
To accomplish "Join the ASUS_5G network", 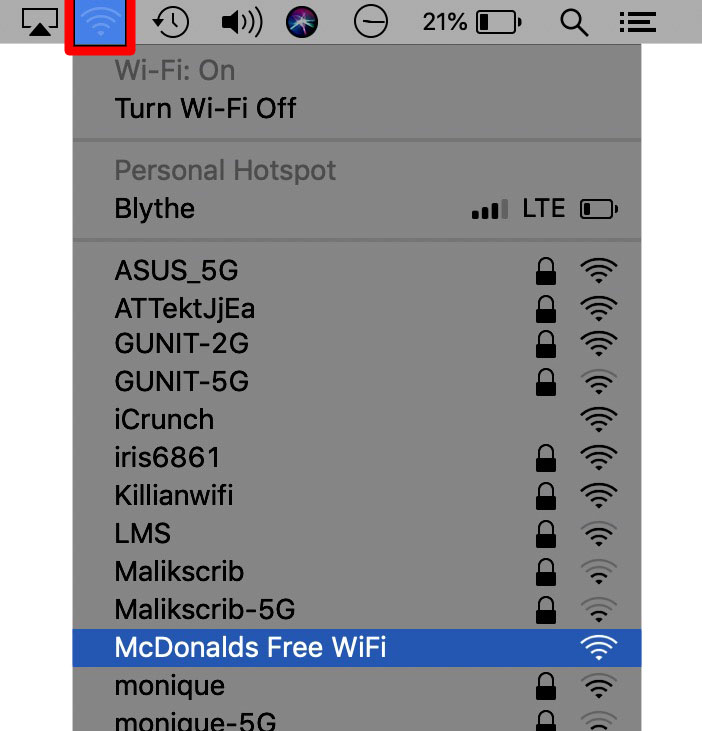I will point(357,270).
